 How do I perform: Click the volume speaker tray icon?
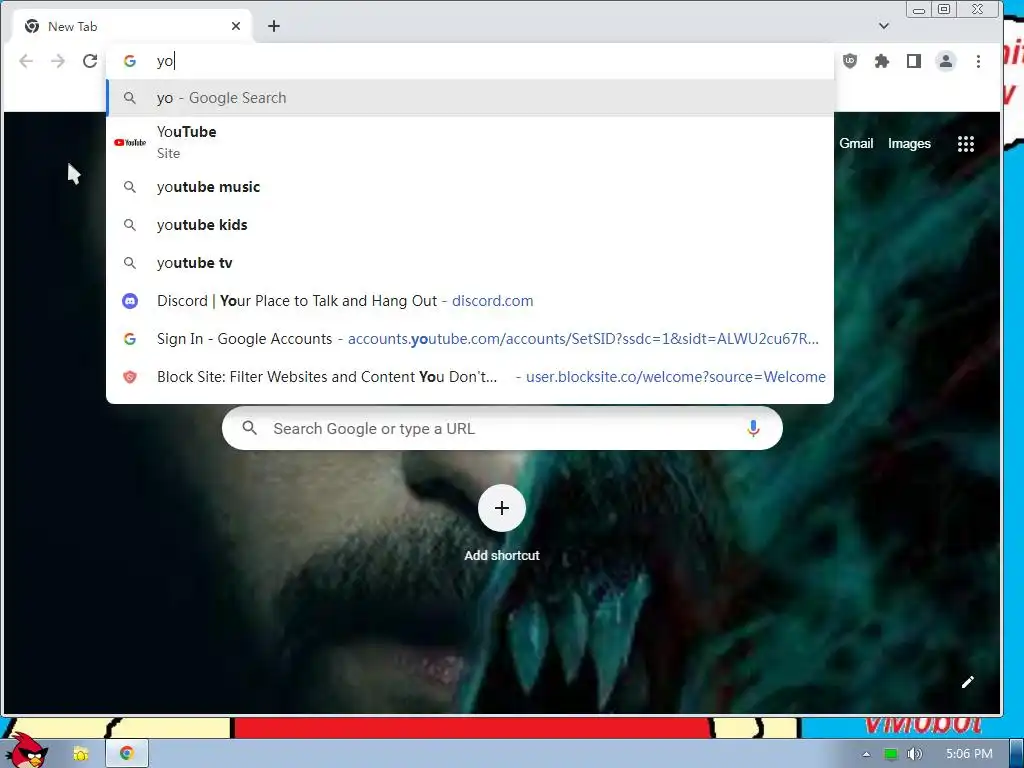point(915,754)
